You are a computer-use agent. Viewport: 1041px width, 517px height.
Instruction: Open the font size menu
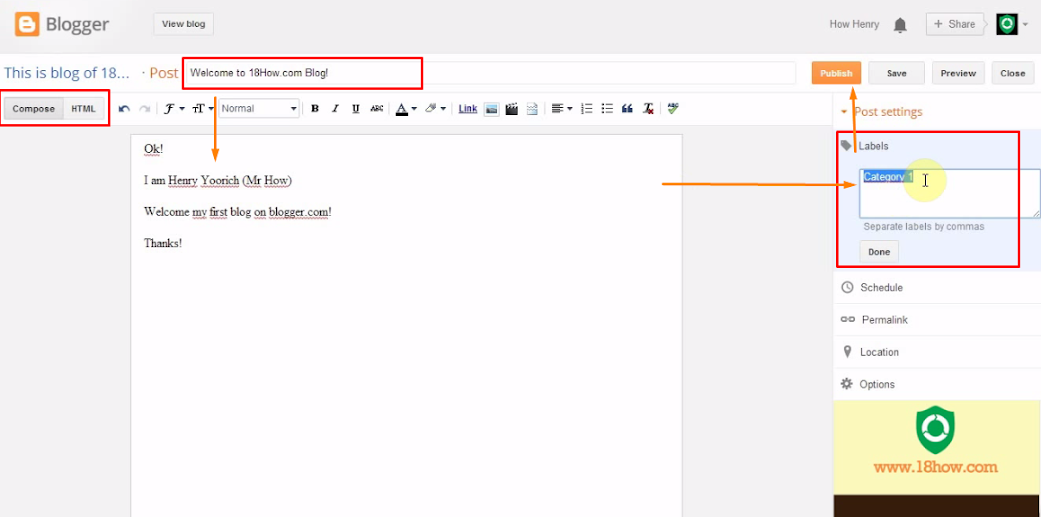[202, 109]
